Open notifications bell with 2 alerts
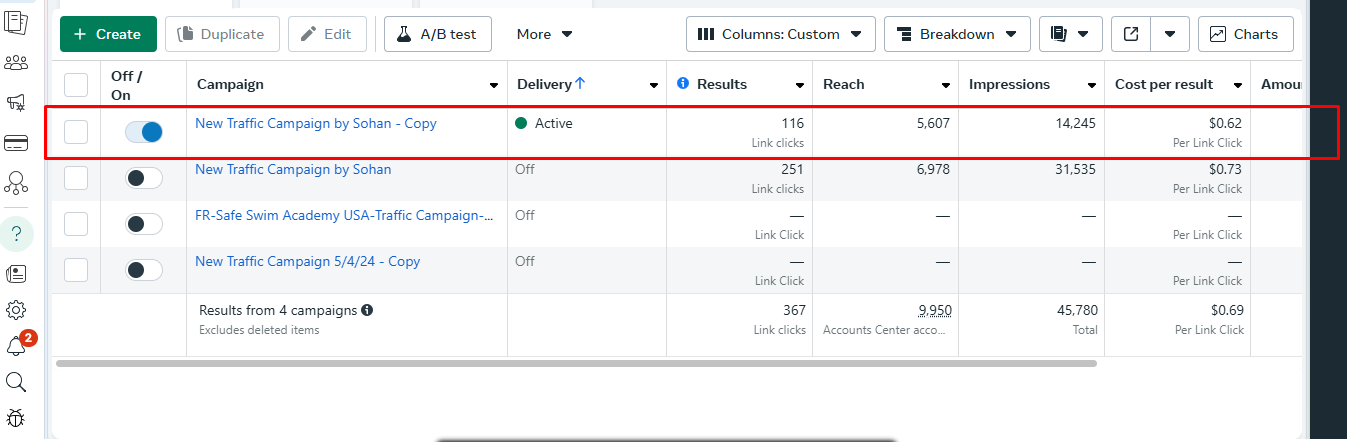This screenshot has width=1347, height=442. point(16,346)
